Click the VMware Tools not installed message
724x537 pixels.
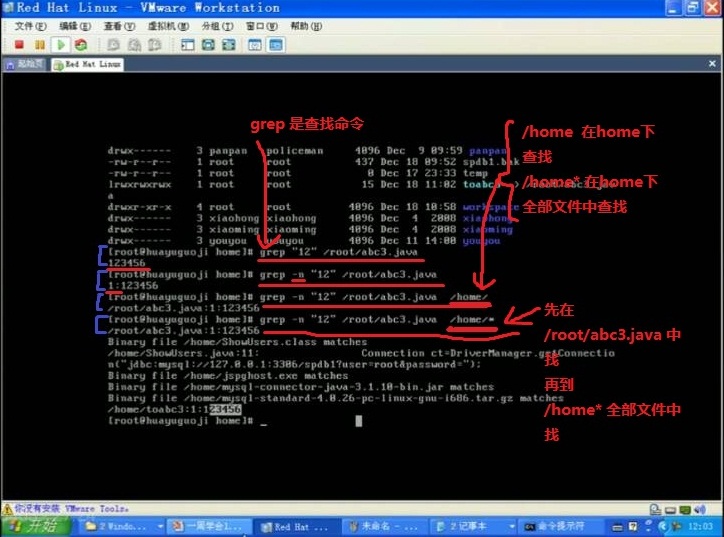[72, 509]
